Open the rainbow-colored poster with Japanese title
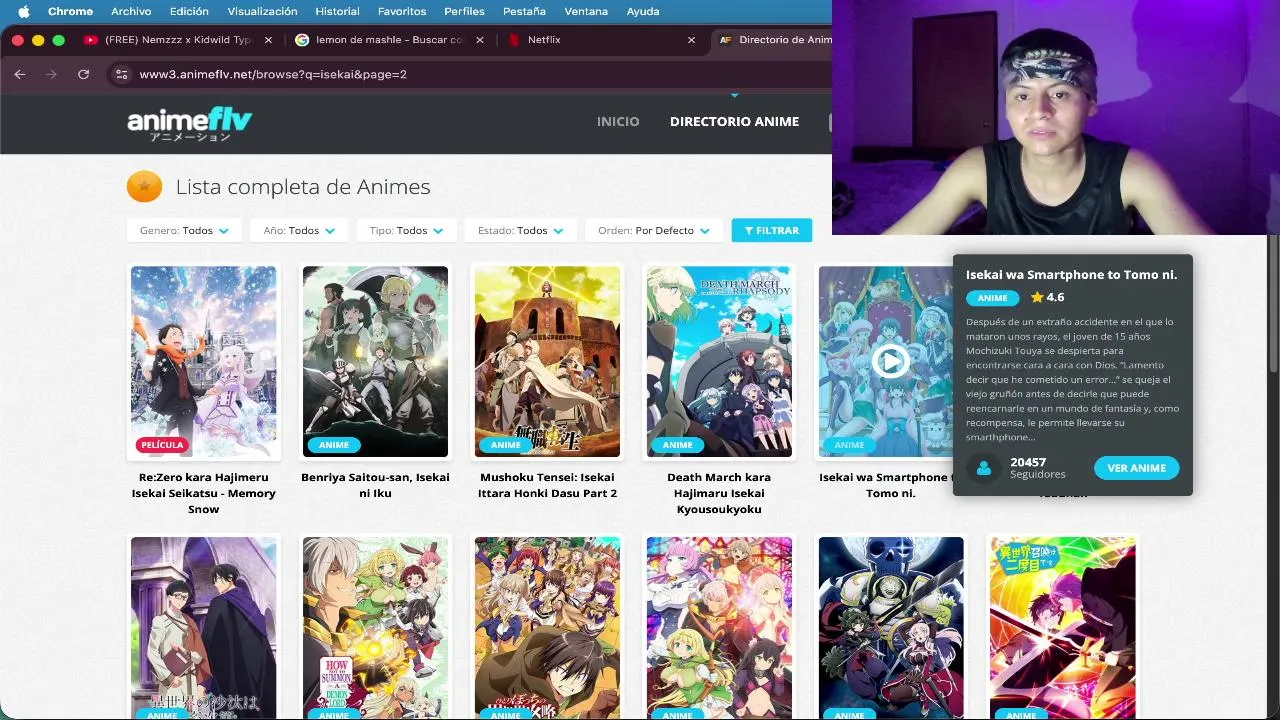This screenshot has width=1280, height=720. pos(1063,628)
